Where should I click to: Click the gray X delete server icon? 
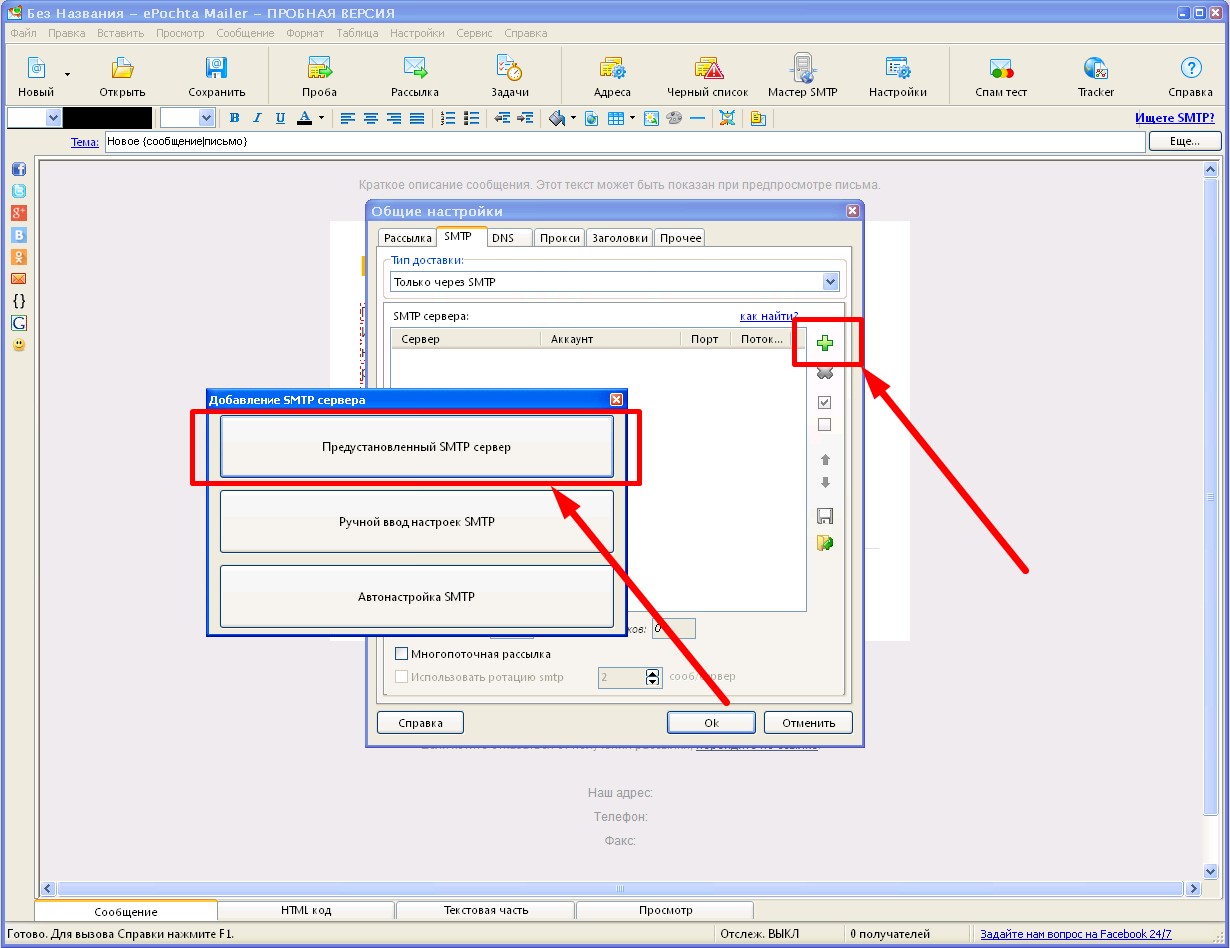pyautogui.click(x=825, y=373)
